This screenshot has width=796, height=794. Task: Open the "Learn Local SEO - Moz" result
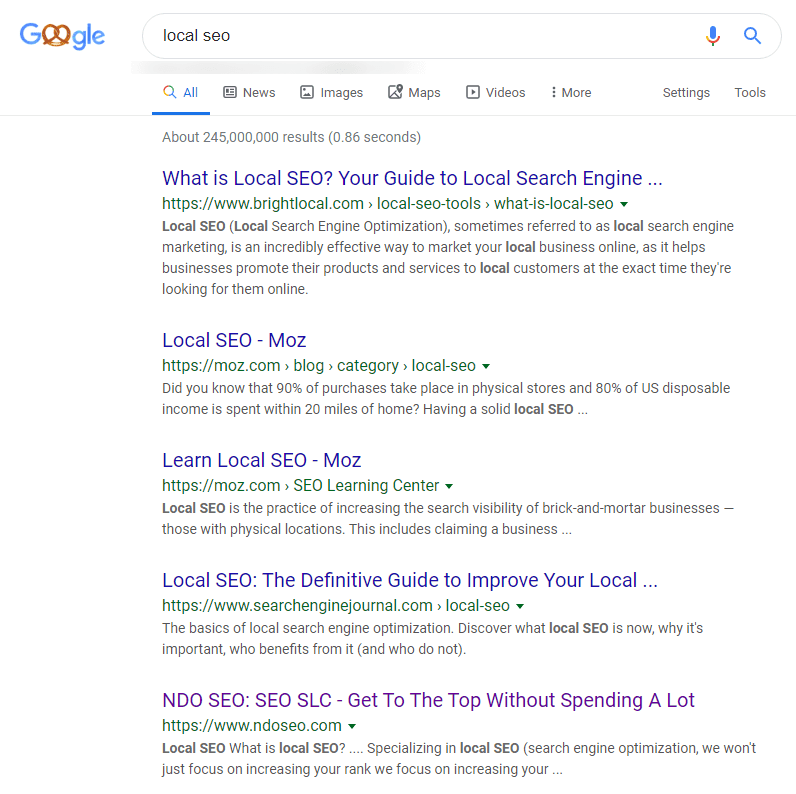point(261,460)
